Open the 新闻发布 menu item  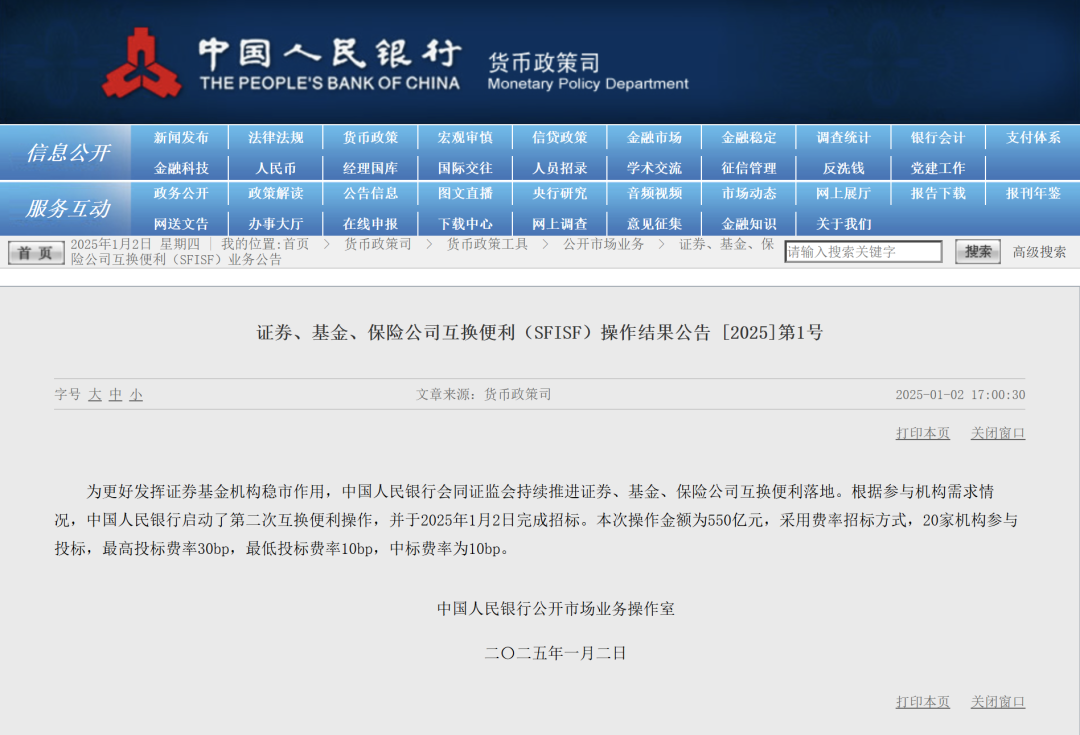coord(181,138)
